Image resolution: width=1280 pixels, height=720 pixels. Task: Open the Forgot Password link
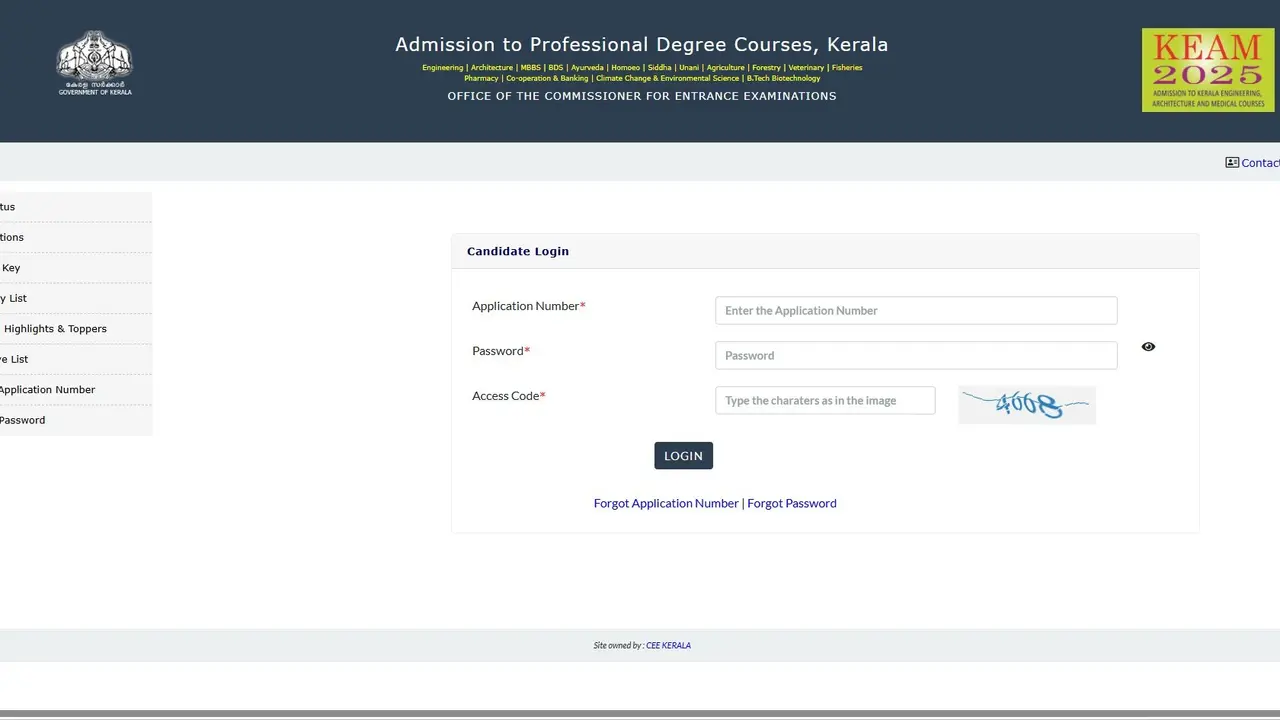[x=791, y=503]
